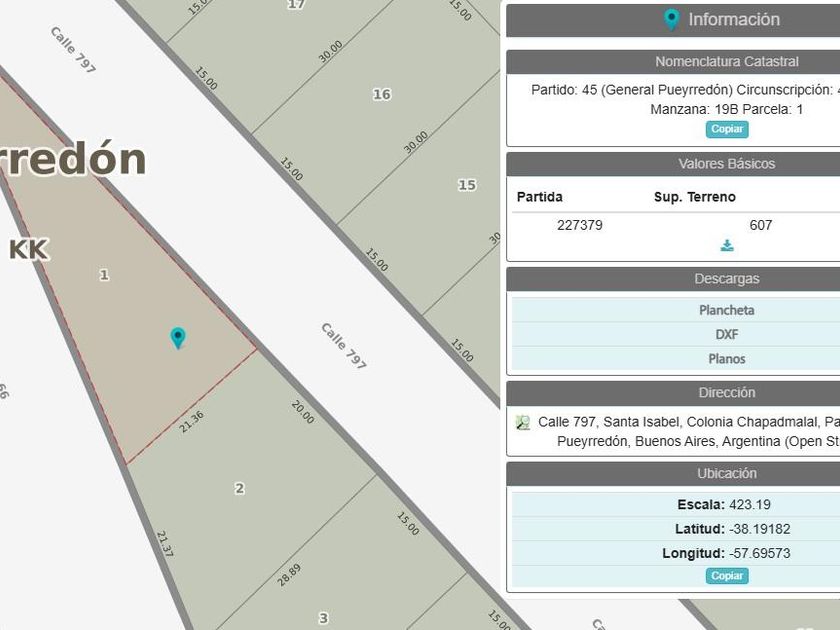Click the 21.37 measurement label
The height and width of the screenshot is (630, 840).
click(x=165, y=544)
